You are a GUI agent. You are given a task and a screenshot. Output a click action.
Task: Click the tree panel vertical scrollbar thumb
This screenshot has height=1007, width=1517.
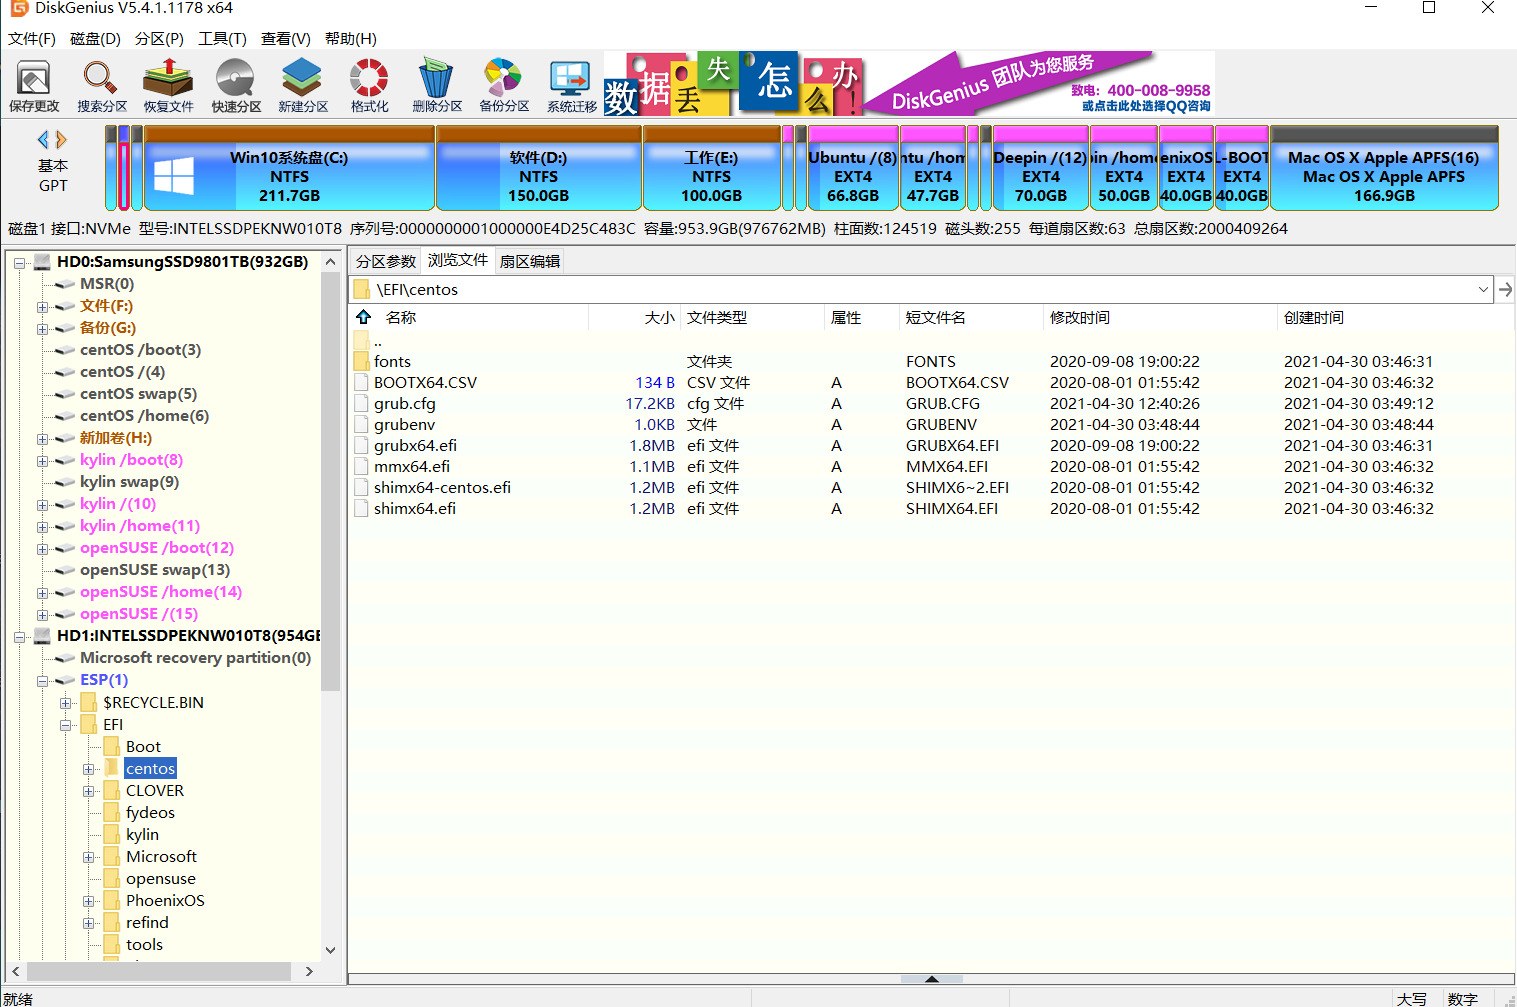331,480
